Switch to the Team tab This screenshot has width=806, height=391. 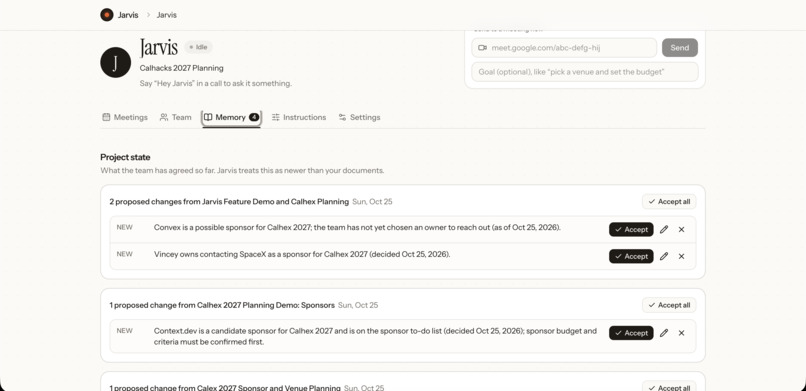pos(175,117)
